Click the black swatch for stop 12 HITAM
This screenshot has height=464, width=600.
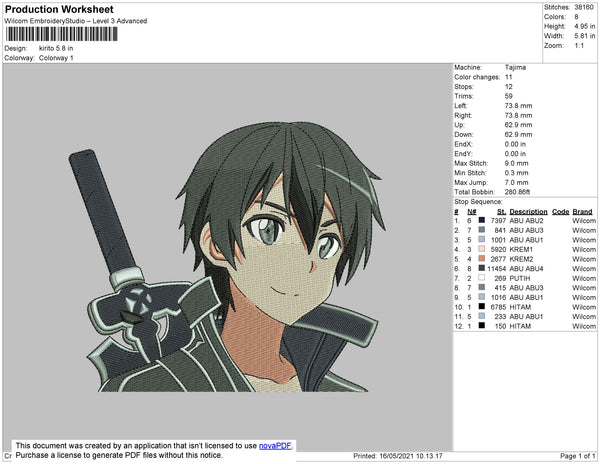point(482,326)
